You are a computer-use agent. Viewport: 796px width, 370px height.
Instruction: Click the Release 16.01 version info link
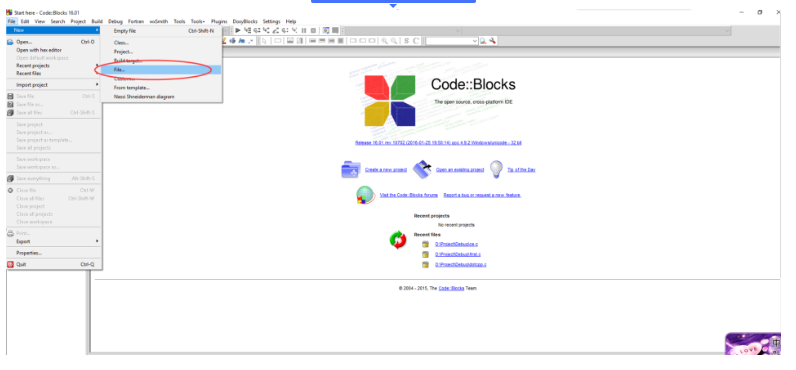(439, 143)
